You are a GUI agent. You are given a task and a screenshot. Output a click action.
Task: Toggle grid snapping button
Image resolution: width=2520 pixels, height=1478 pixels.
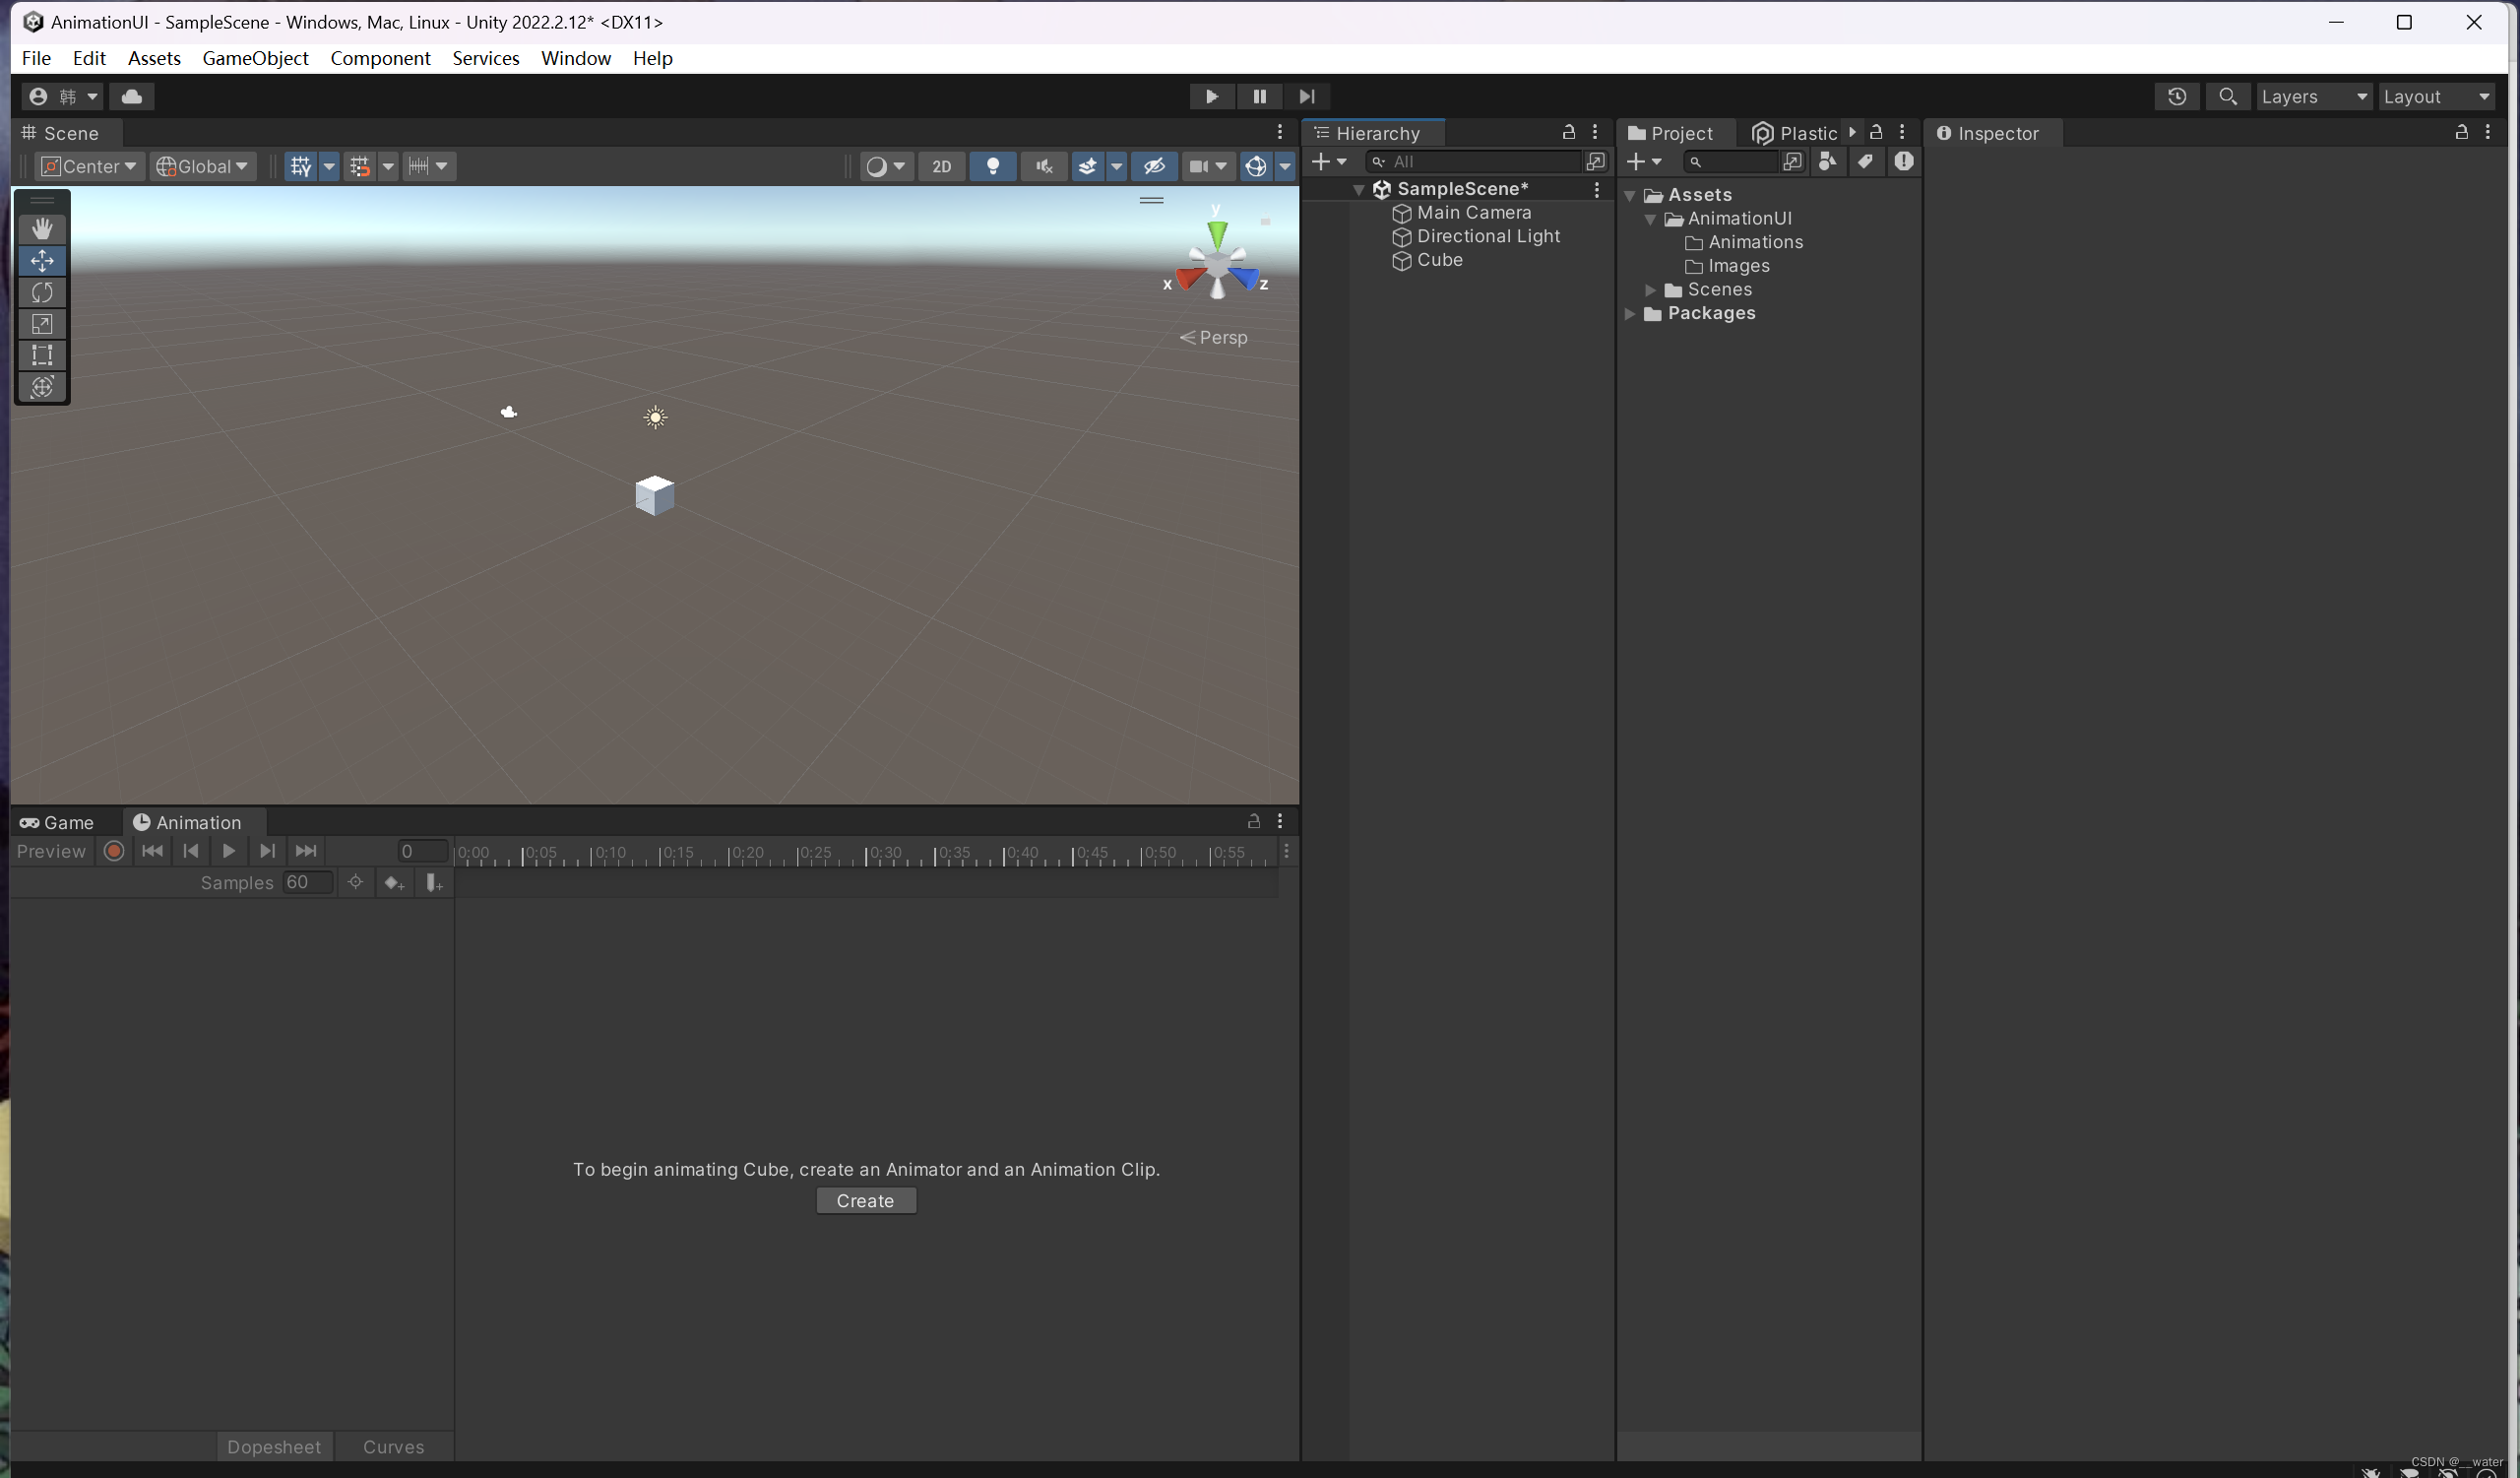[360, 166]
